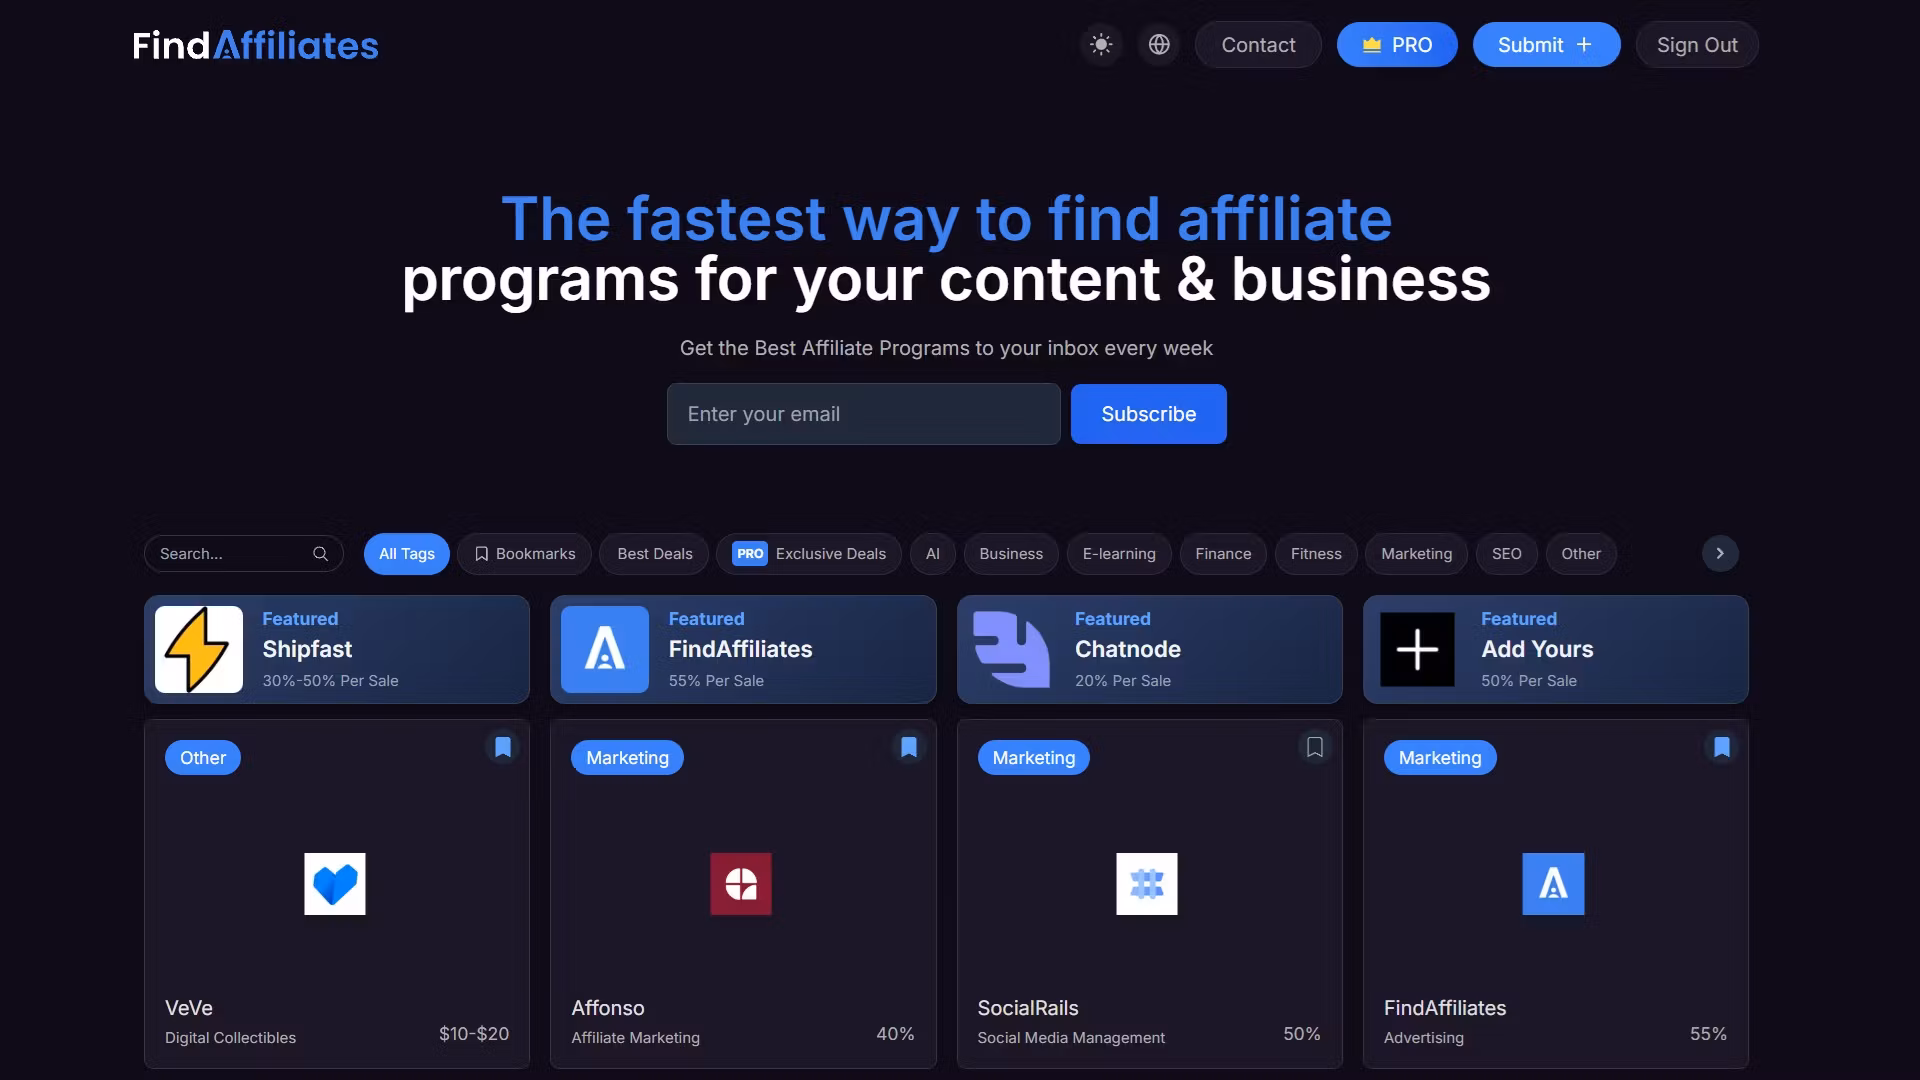Toggle bookmark on VeVe card

point(503,747)
